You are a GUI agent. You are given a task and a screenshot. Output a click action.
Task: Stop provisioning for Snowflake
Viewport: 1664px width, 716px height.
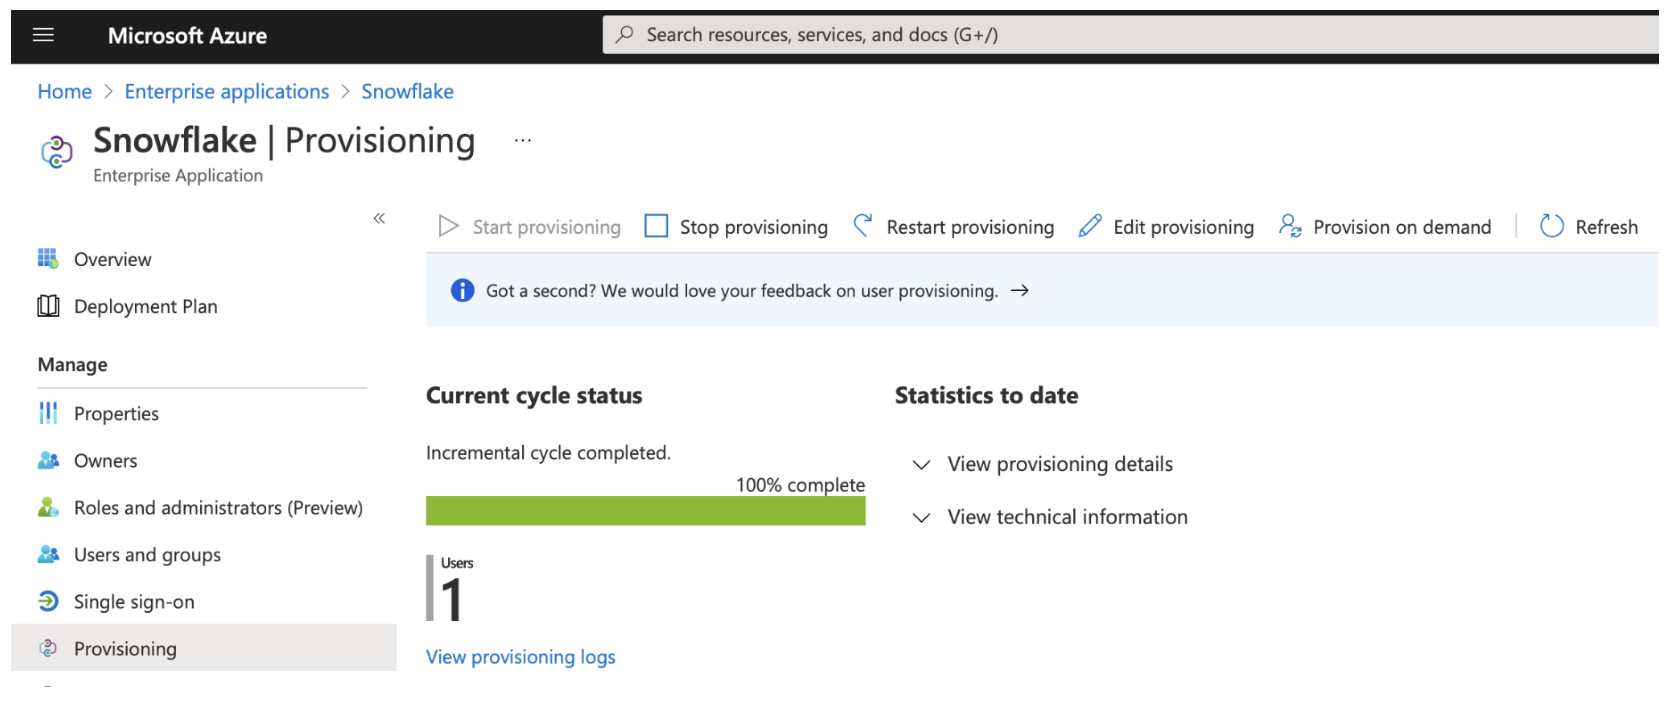coord(736,227)
